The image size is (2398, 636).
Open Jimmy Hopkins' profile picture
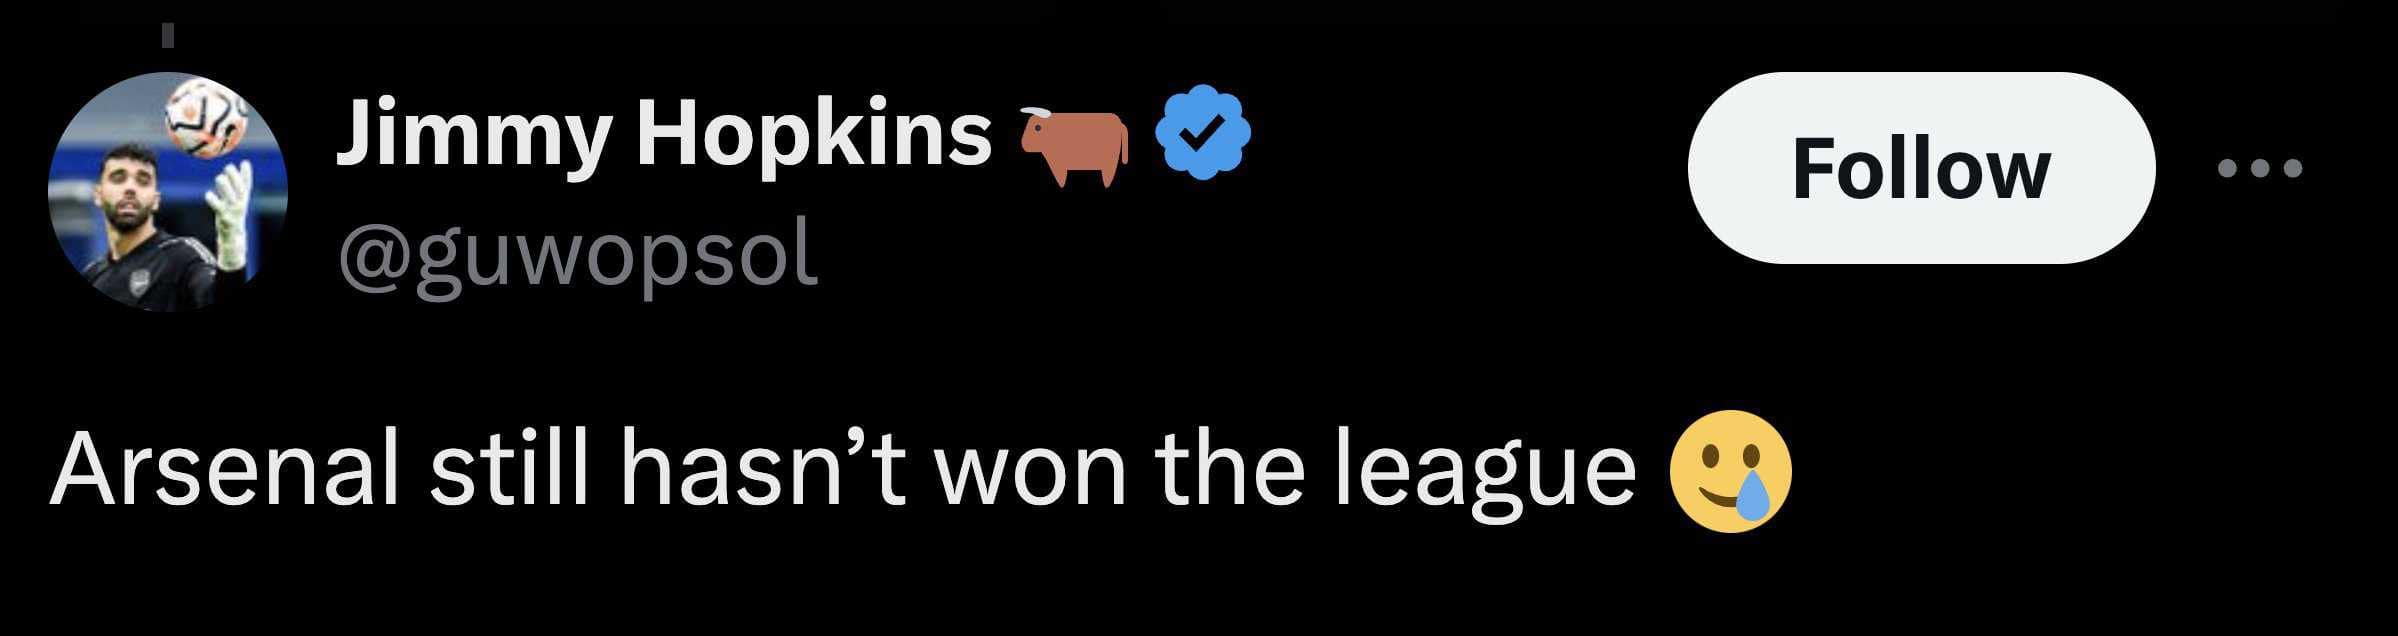pos(168,191)
